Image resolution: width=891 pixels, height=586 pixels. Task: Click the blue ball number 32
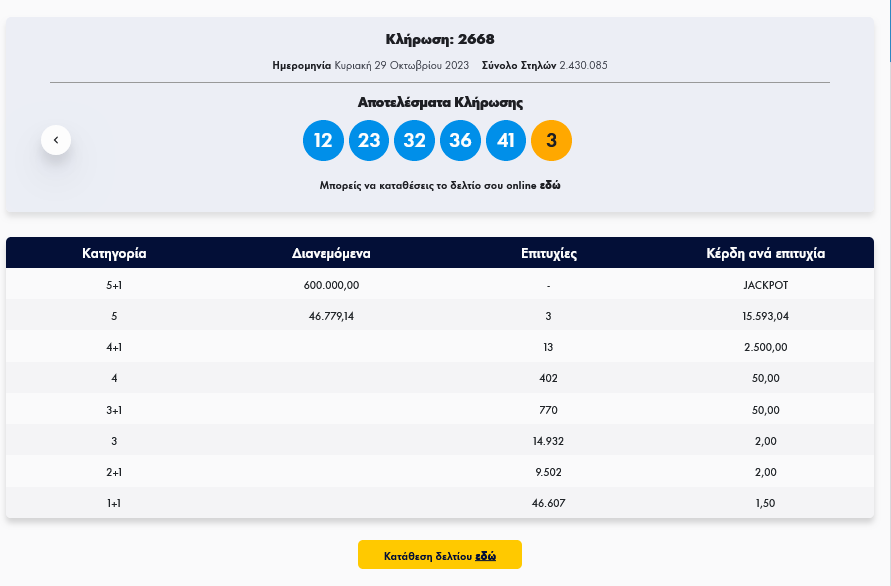(x=414, y=140)
